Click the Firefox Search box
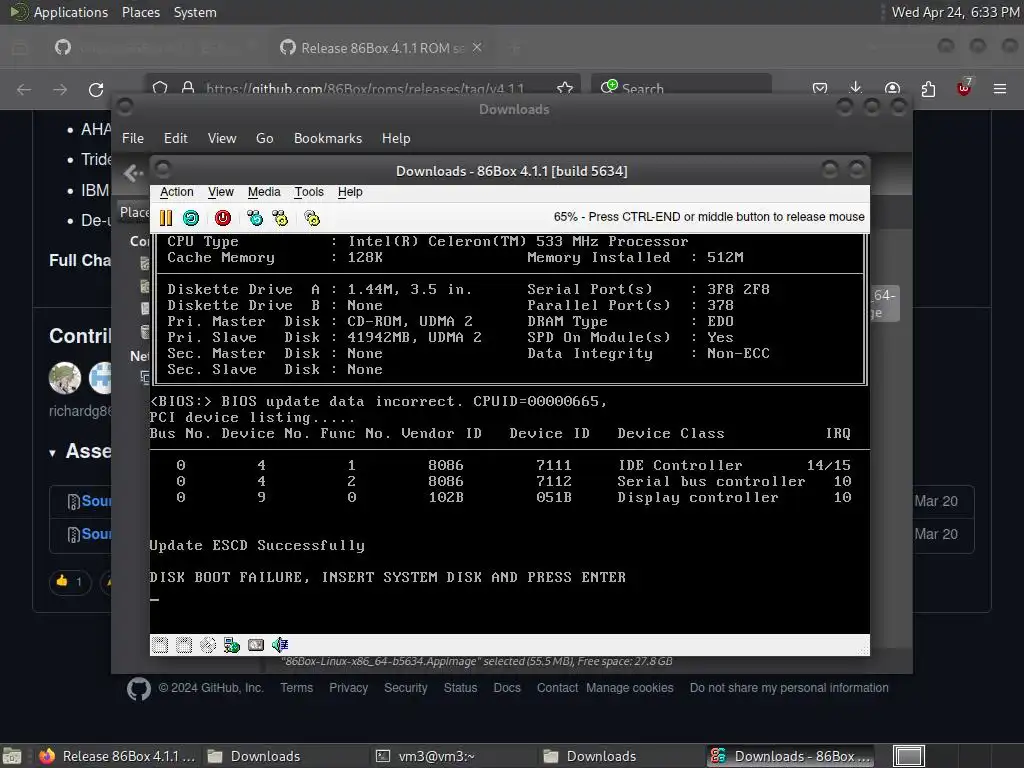 pyautogui.click(x=682, y=88)
